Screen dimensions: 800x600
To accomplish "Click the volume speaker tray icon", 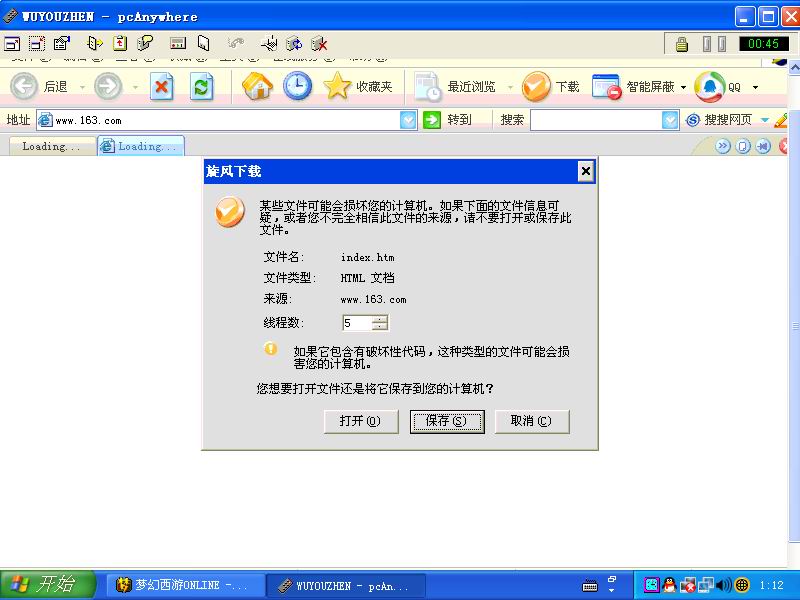I will pos(723,585).
